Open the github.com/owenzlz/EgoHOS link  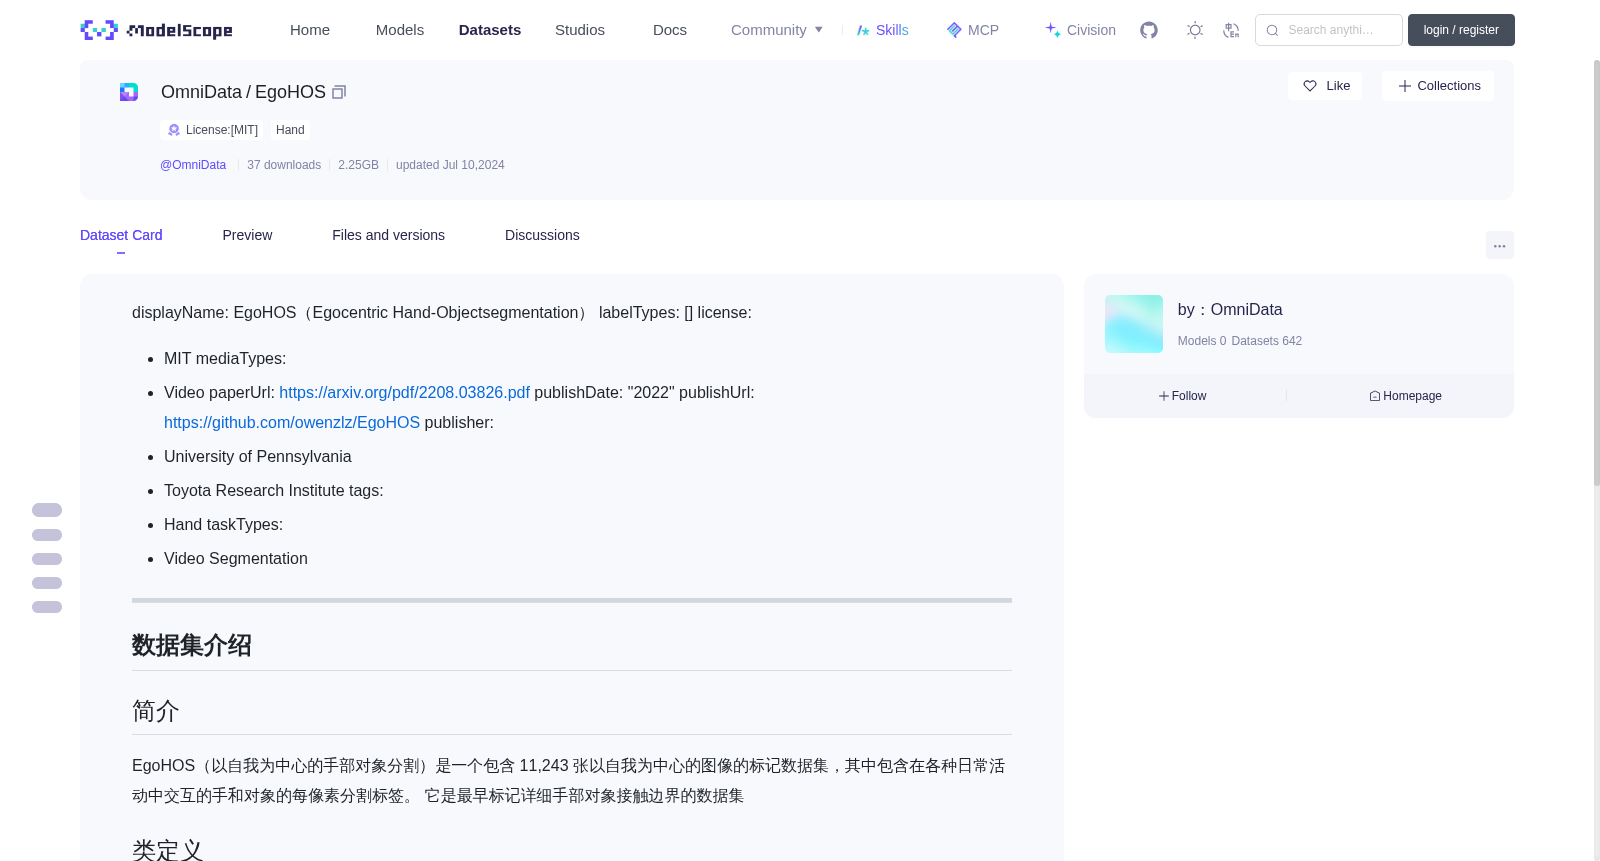292,422
